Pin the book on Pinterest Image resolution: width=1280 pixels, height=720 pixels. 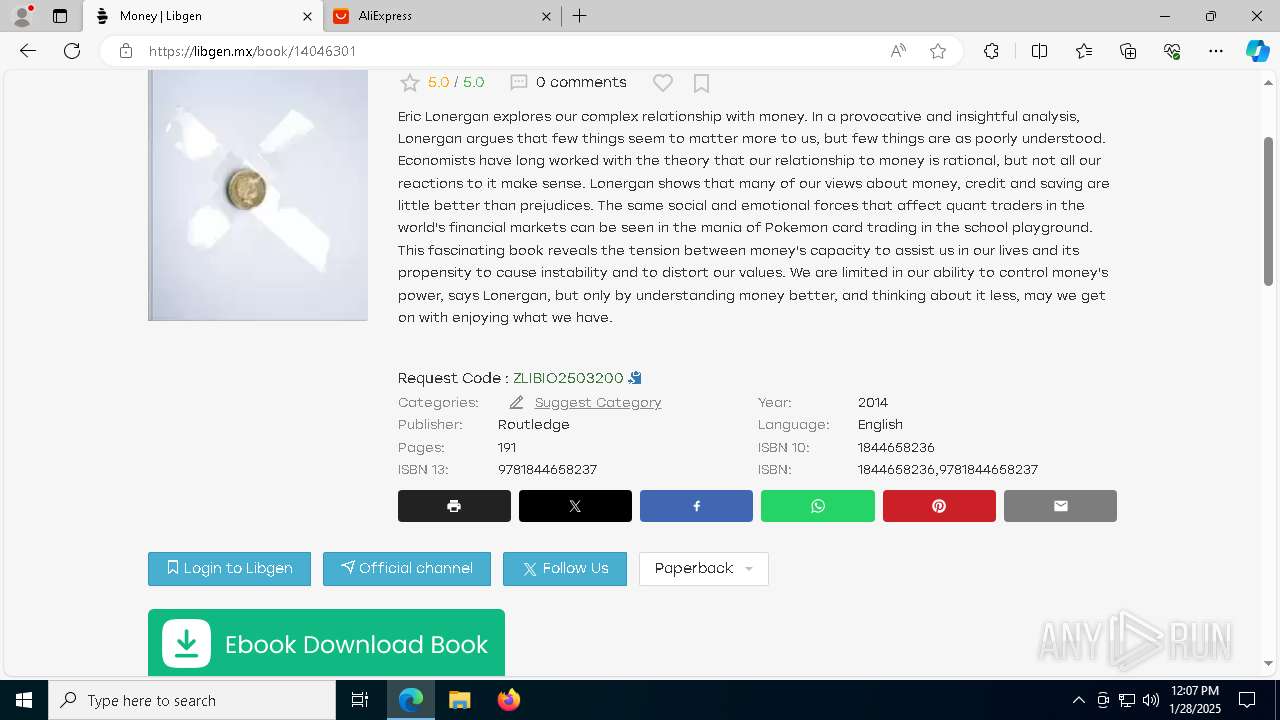(x=939, y=506)
